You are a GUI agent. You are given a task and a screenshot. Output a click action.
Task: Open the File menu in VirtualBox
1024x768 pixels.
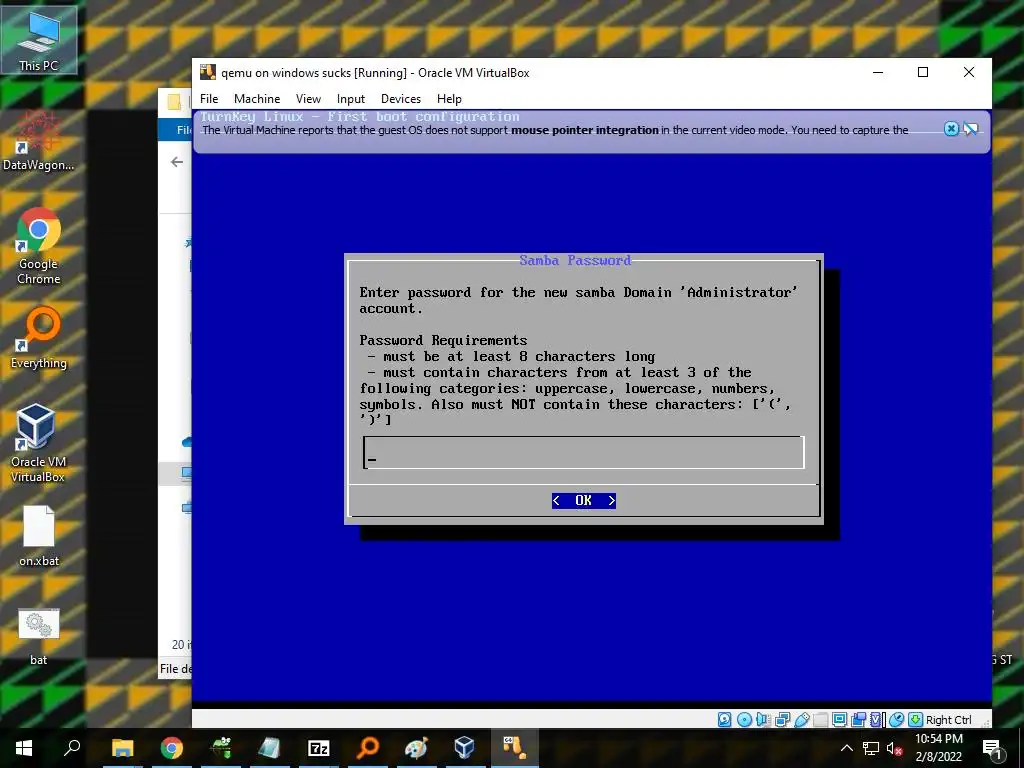coord(209,99)
